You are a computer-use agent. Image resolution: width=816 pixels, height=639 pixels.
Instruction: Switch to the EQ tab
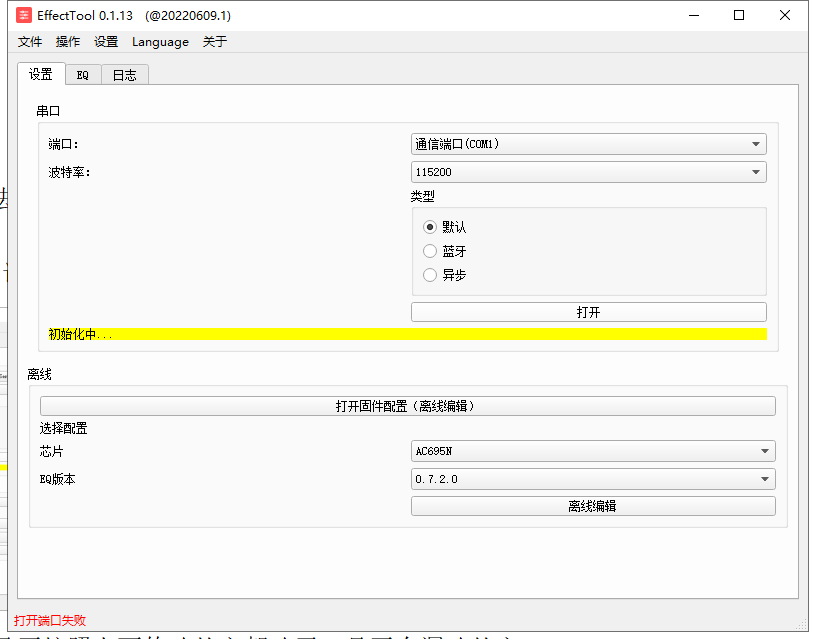tap(83, 75)
